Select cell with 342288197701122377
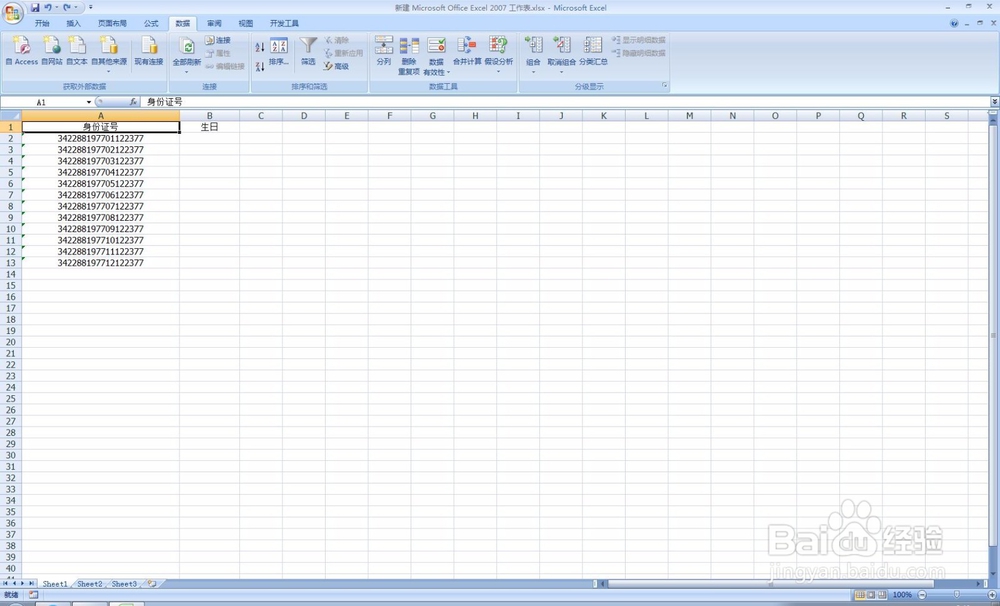This screenshot has height=606, width=1000. (101, 138)
